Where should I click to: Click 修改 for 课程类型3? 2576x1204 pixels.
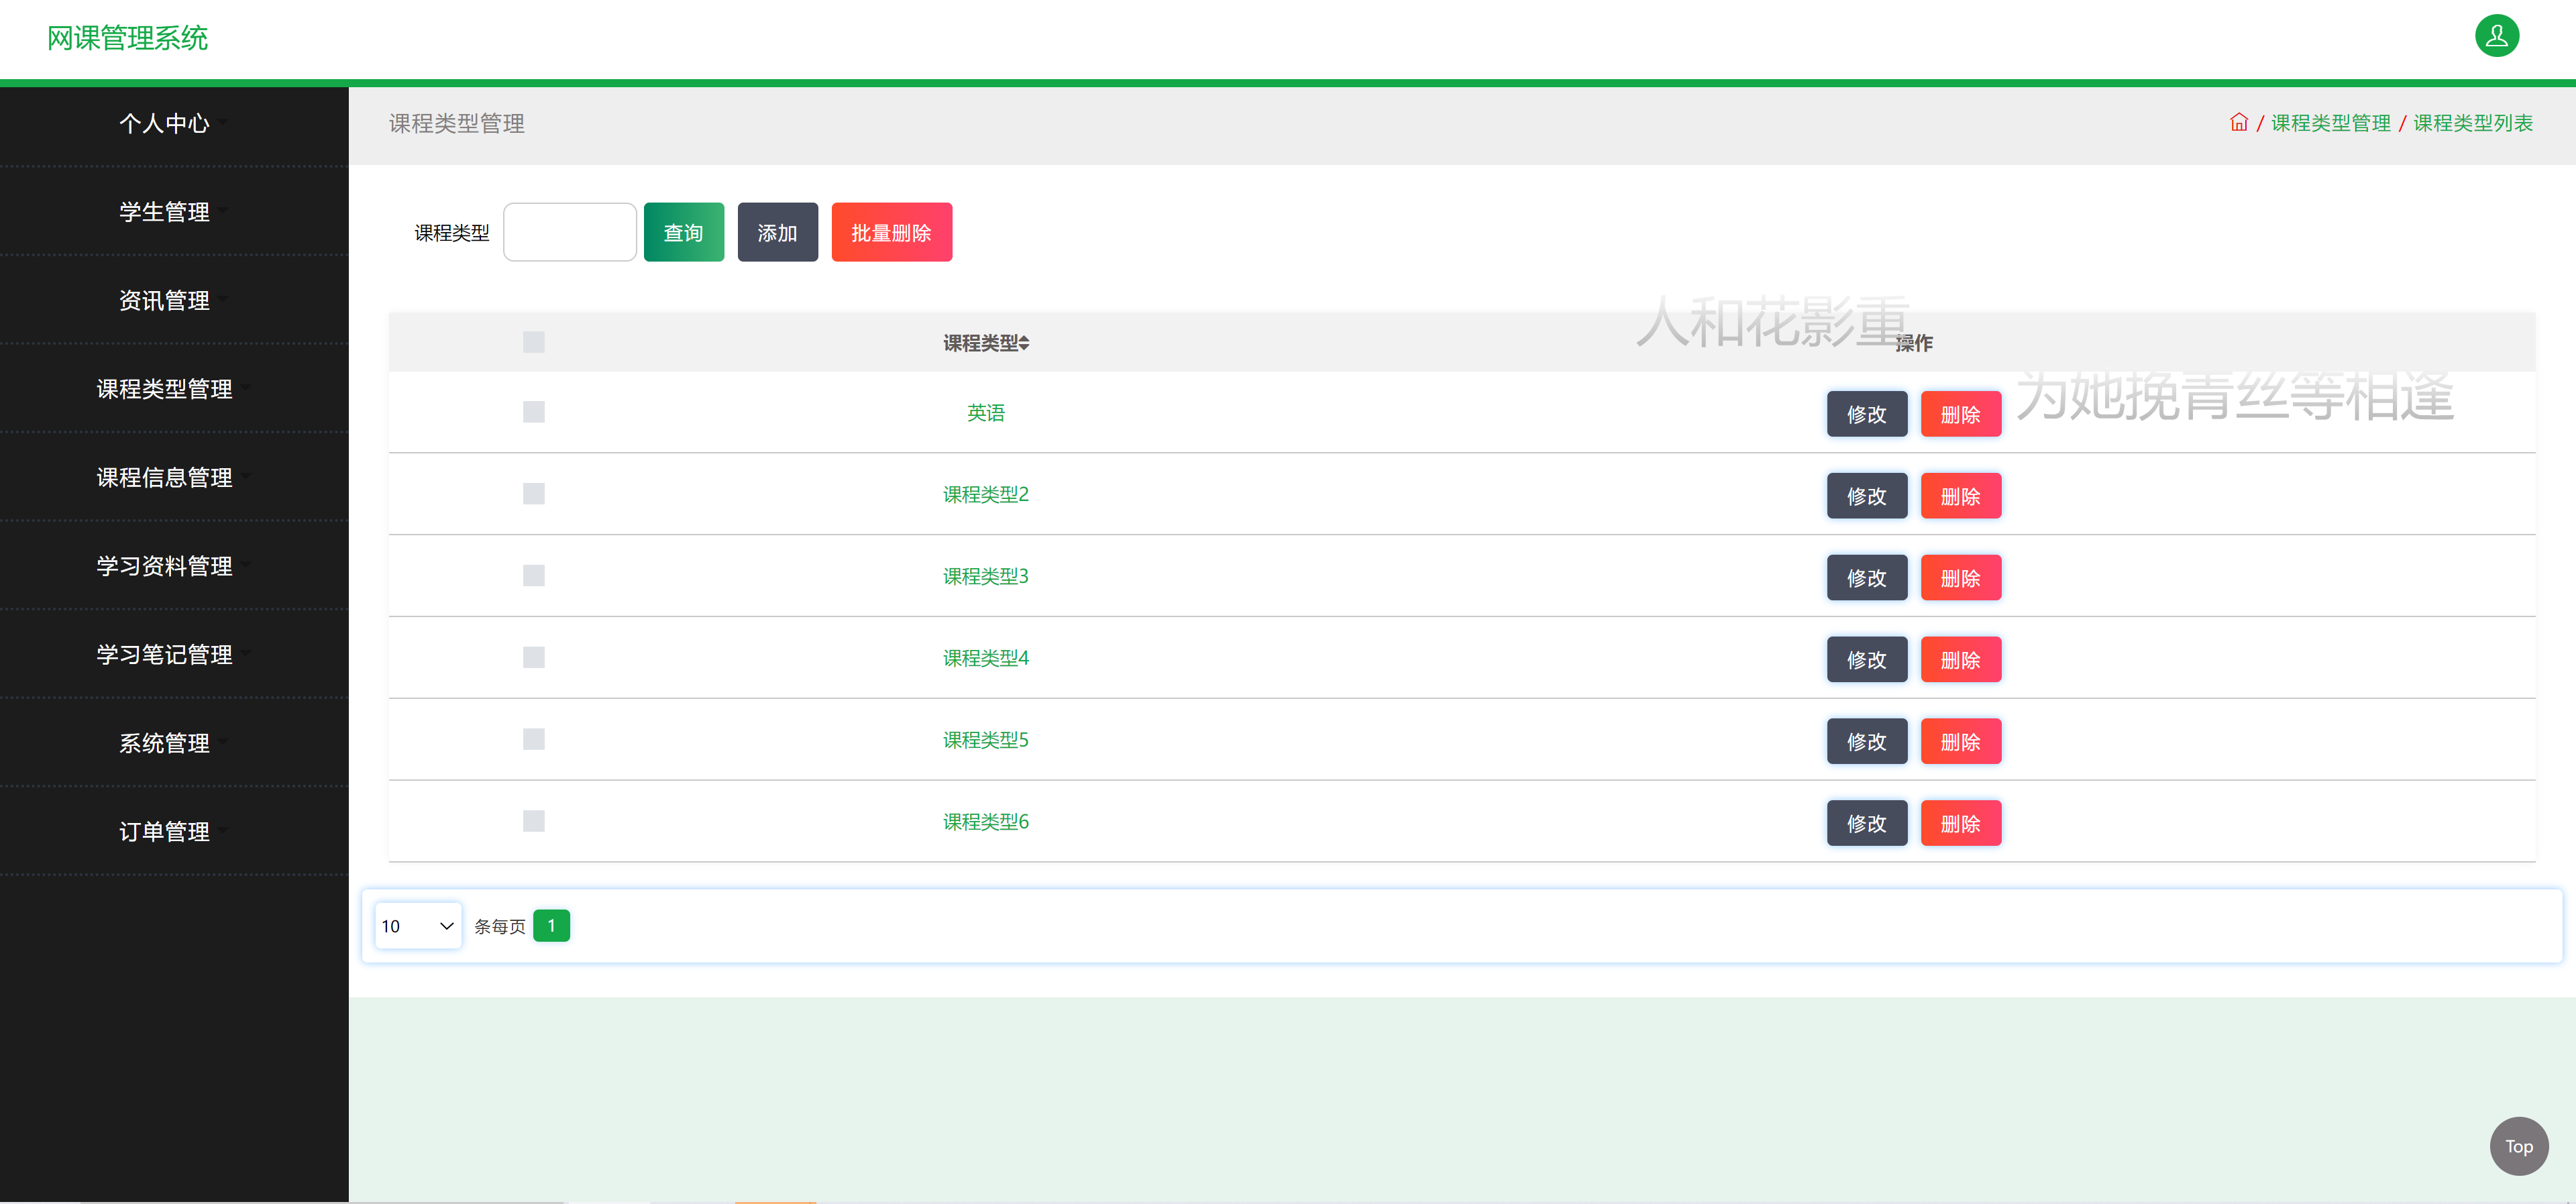click(1866, 577)
